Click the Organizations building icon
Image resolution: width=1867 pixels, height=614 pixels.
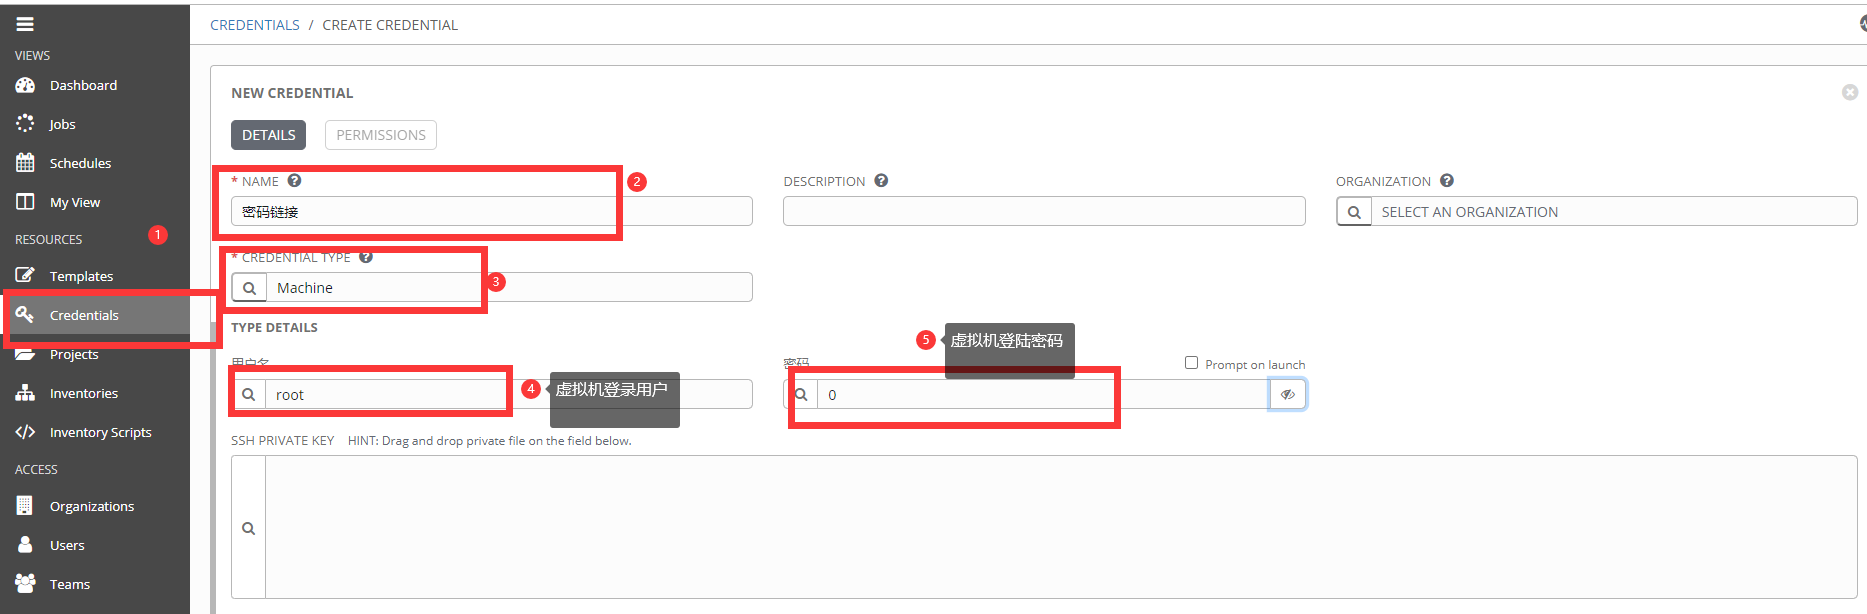(x=25, y=506)
